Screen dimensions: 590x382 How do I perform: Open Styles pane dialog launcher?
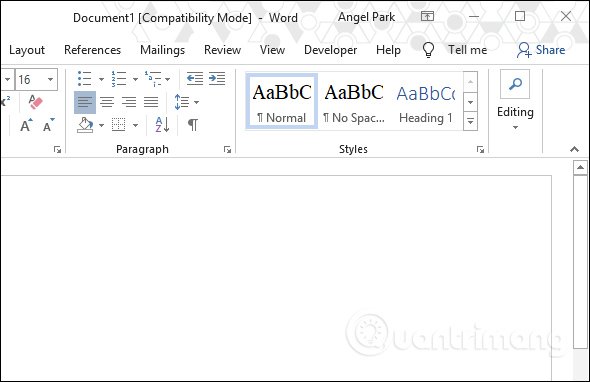(480, 150)
